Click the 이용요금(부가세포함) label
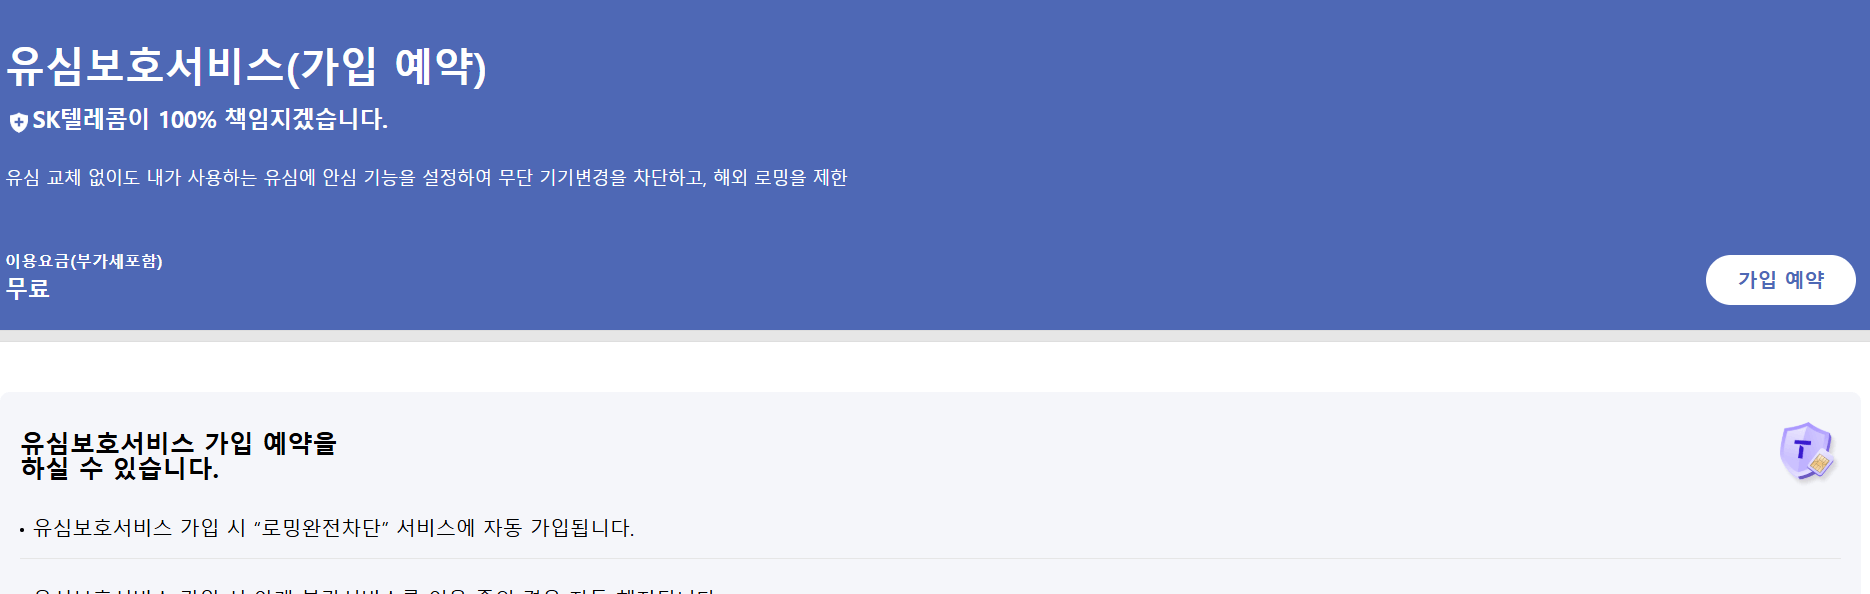This screenshot has height=594, width=1870. pos(84,261)
